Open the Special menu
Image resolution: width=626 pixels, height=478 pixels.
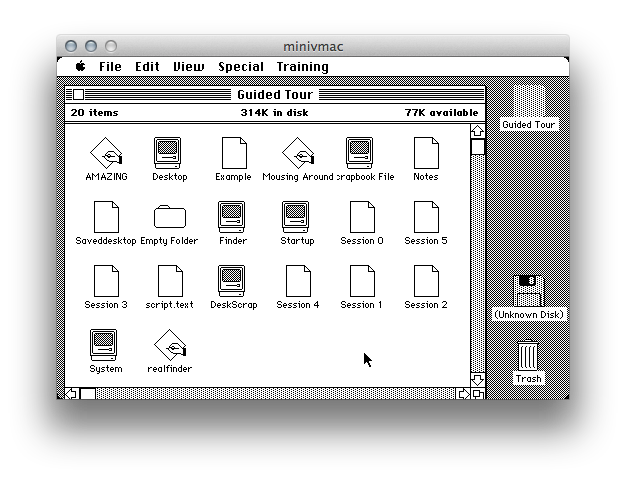[241, 67]
